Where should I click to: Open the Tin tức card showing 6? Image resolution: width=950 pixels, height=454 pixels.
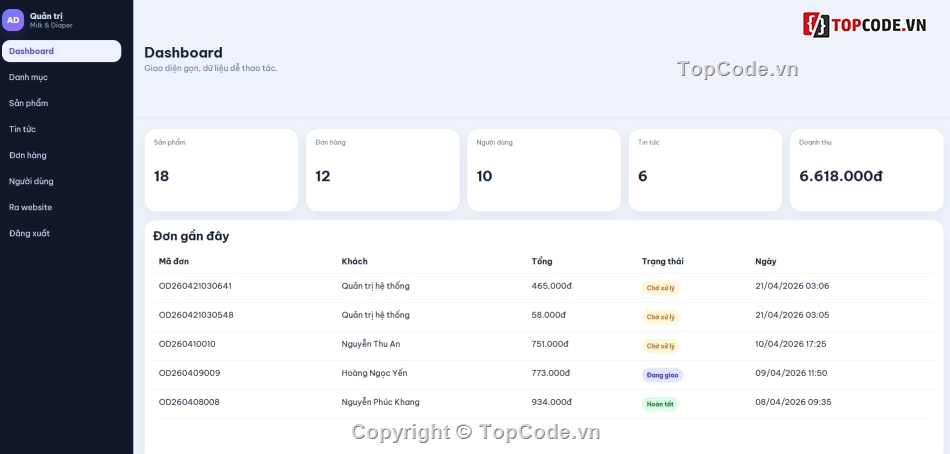pos(705,170)
